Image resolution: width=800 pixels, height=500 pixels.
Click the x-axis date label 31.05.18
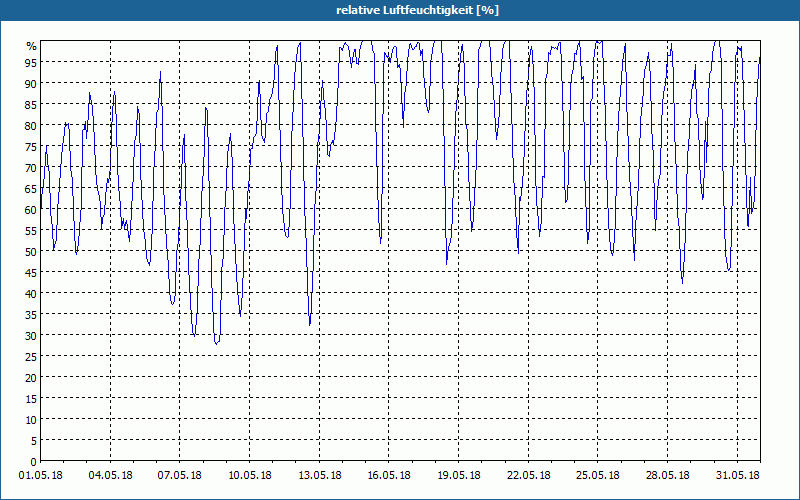coord(737,475)
